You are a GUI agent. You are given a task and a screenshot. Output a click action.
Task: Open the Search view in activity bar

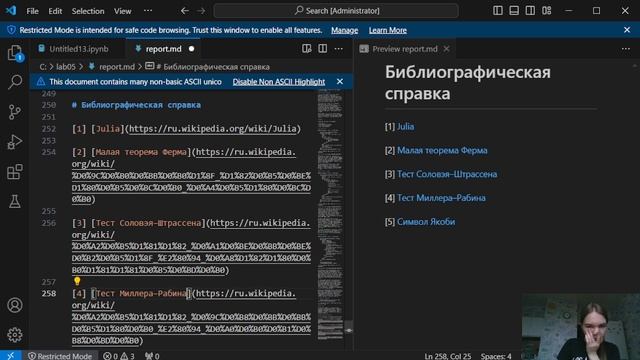point(15,82)
